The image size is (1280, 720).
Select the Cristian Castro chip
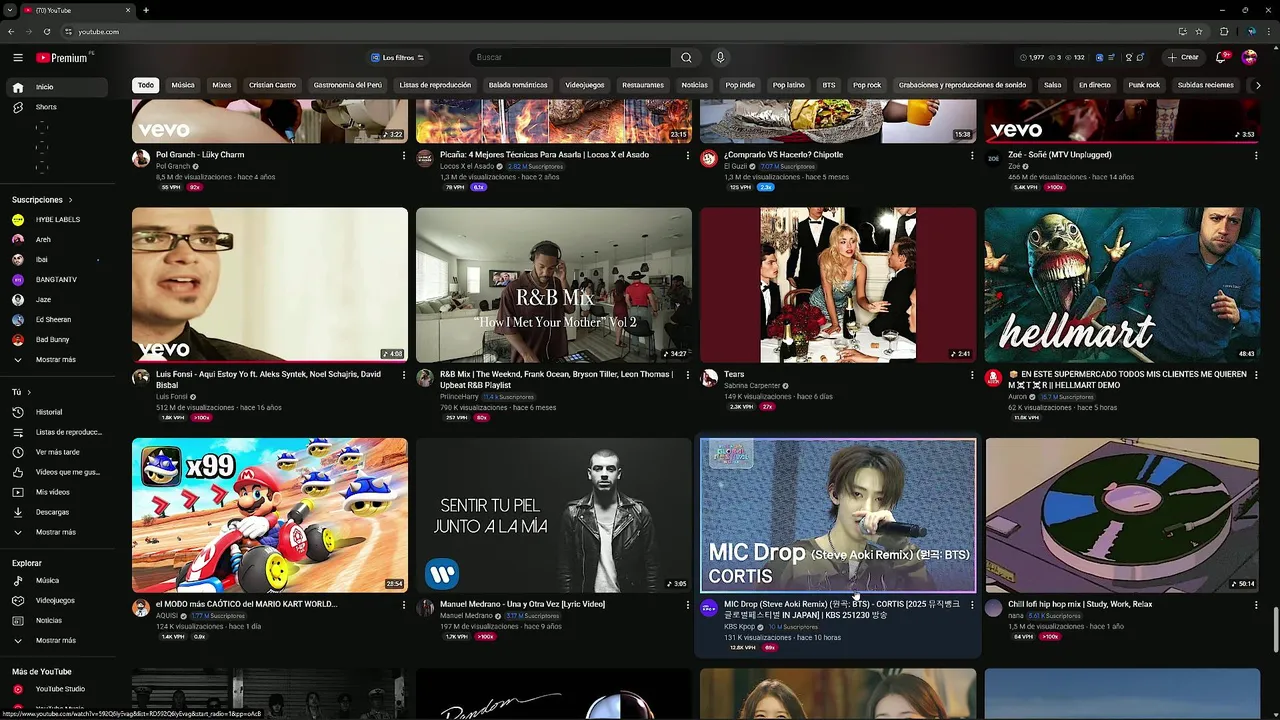(273, 85)
